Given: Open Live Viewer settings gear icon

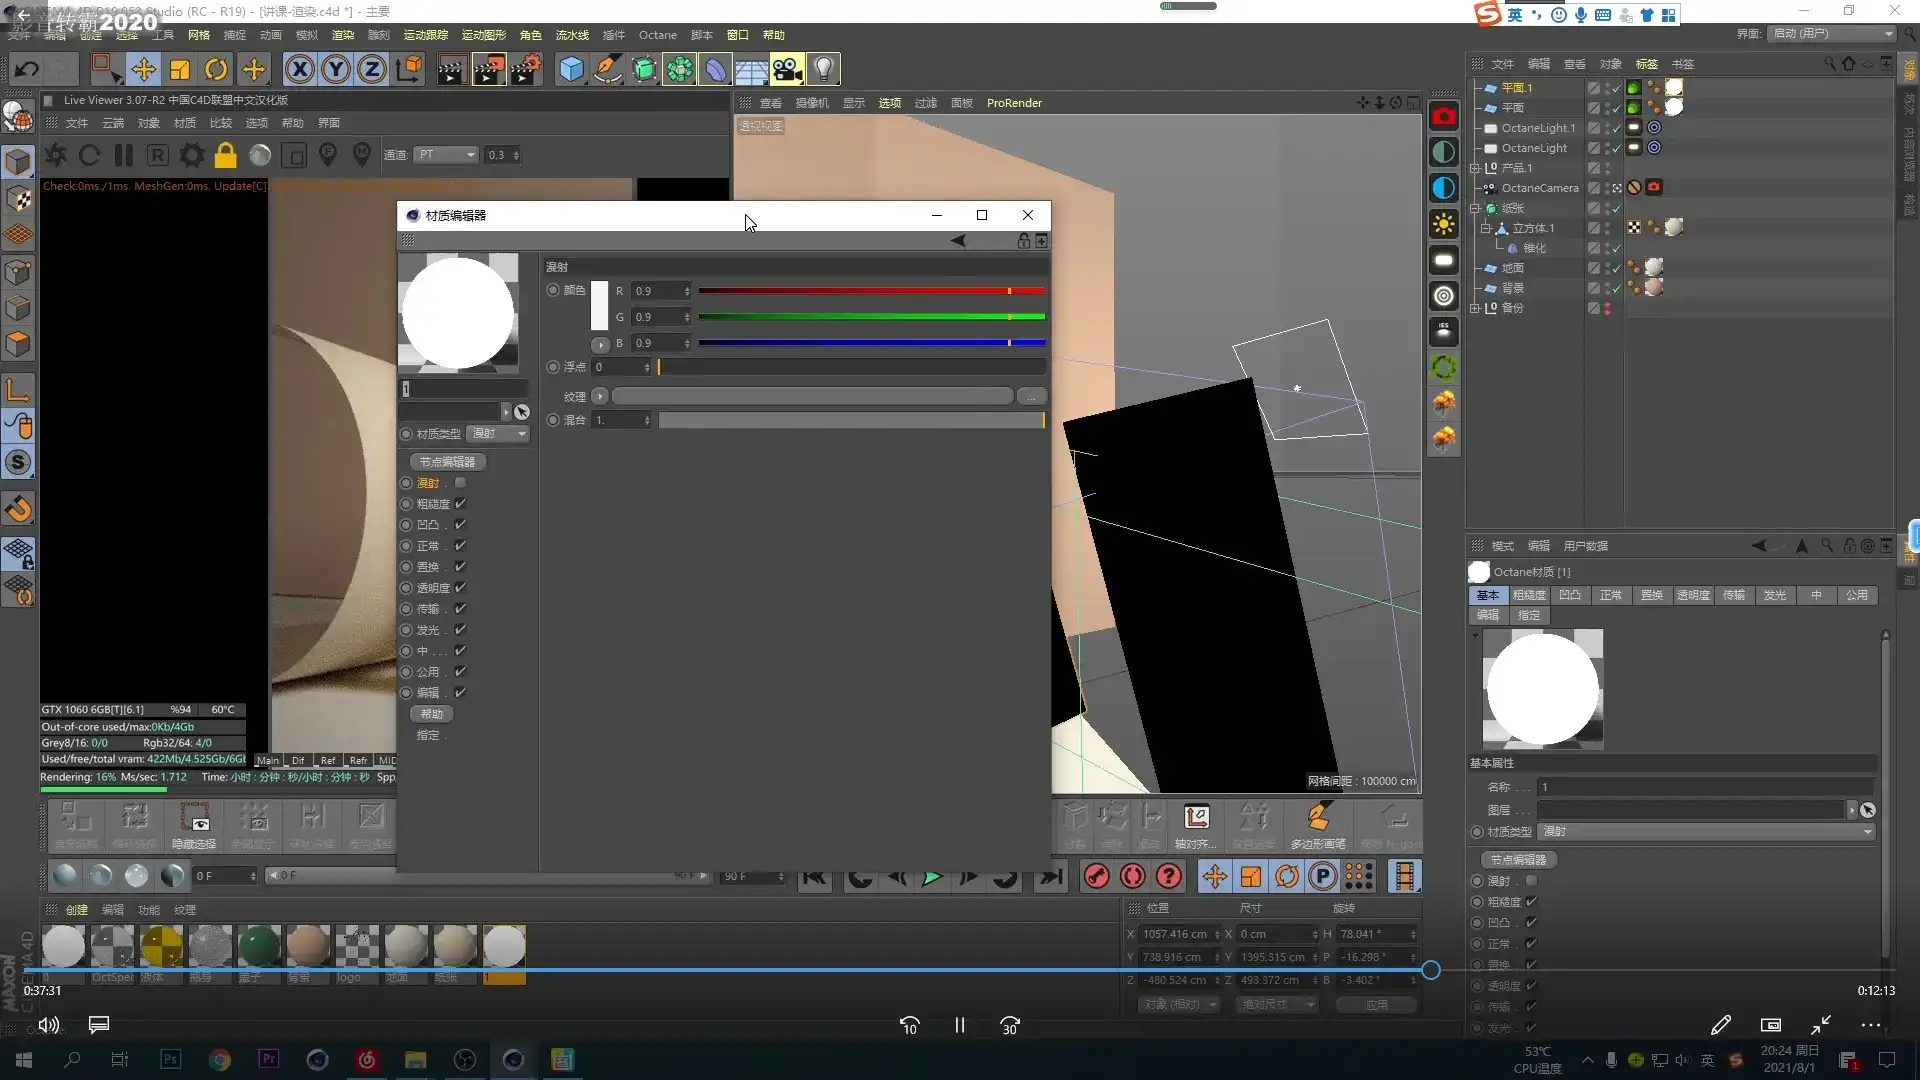Looking at the screenshot, I should tap(192, 155).
